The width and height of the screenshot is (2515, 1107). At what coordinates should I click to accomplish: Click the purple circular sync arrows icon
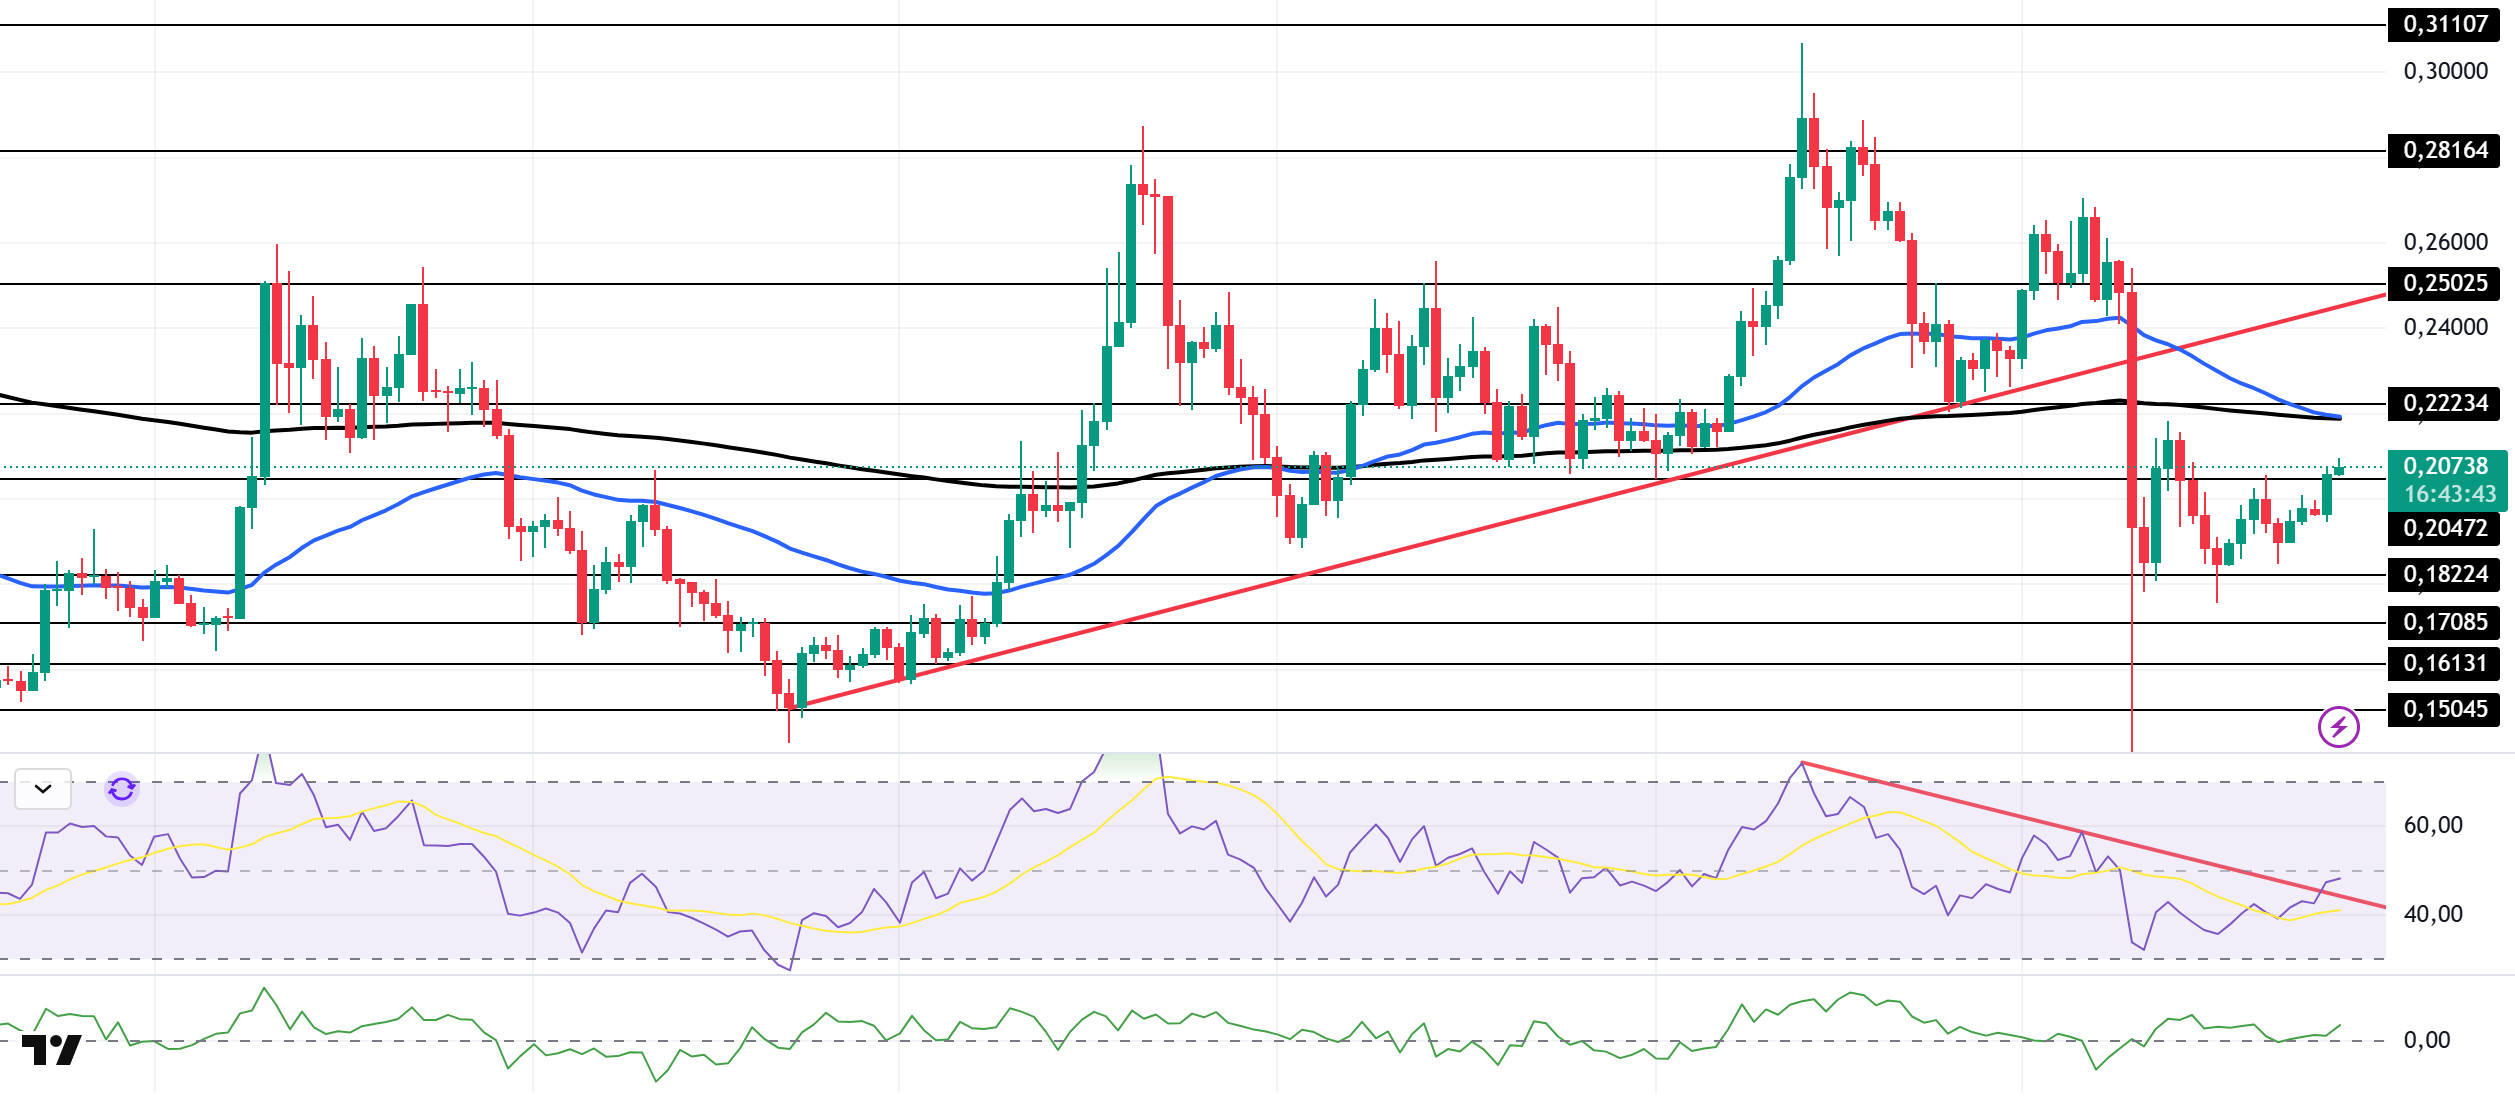122,789
